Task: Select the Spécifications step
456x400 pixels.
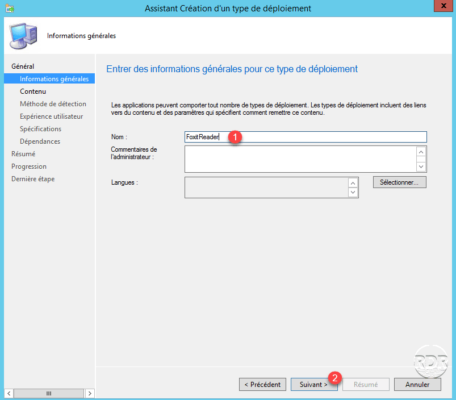Action: [x=40, y=129]
